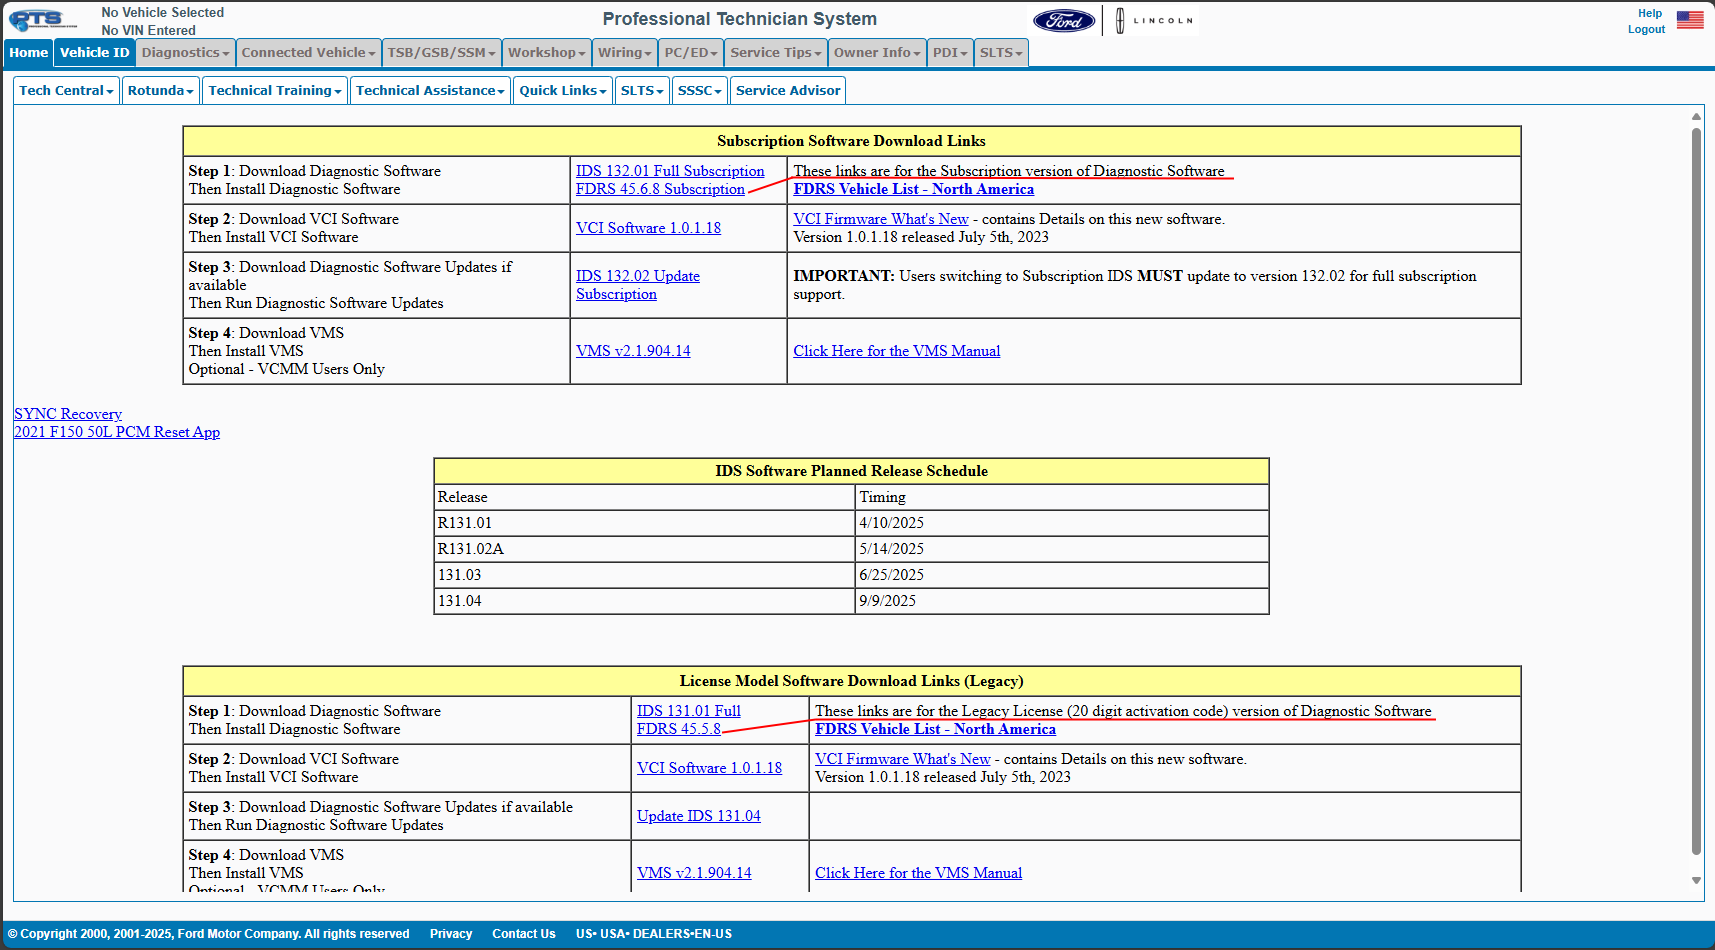Open FDRS 45.6.8 Subscription link
The height and width of the screenshot is (950, 1715).
pyautogui.click(x=660, y=189)
